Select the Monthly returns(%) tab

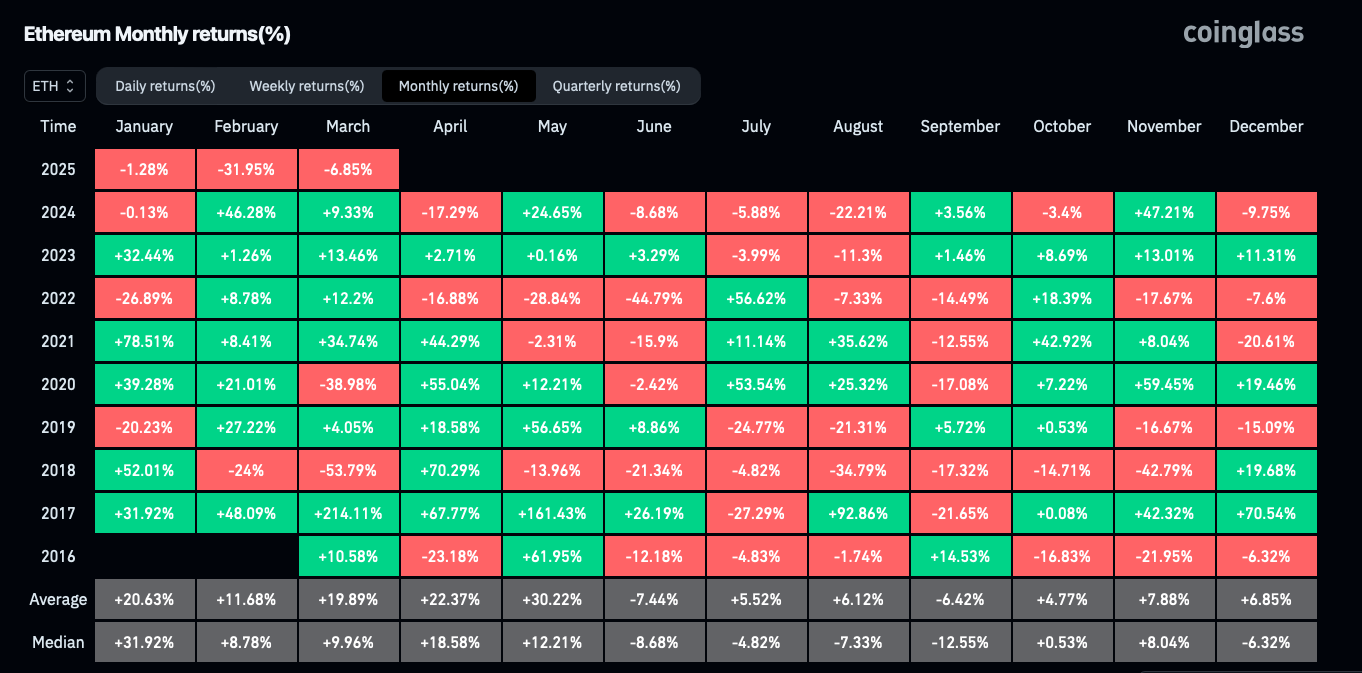pos(458,86)
